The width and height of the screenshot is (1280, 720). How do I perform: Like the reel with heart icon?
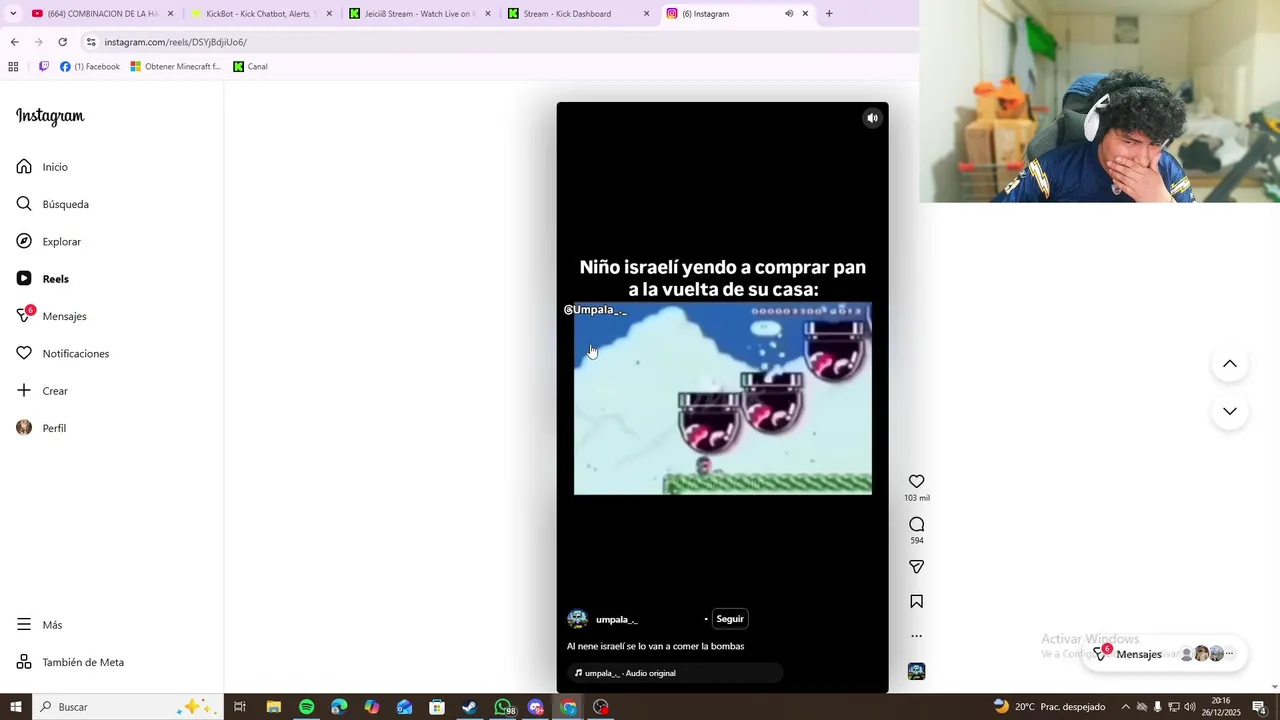pos(916,481)
